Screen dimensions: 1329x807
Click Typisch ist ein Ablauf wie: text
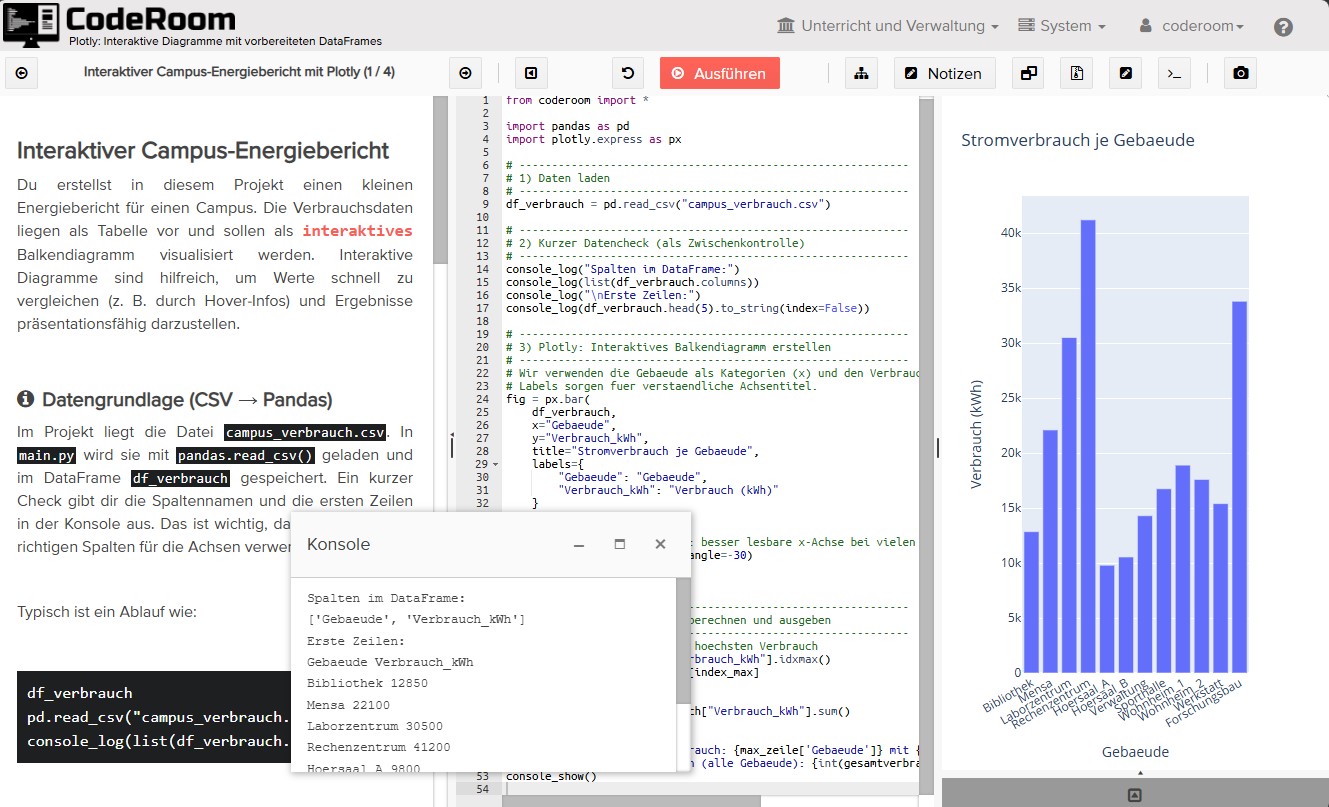pyautogui.click(x=107, y=612)
